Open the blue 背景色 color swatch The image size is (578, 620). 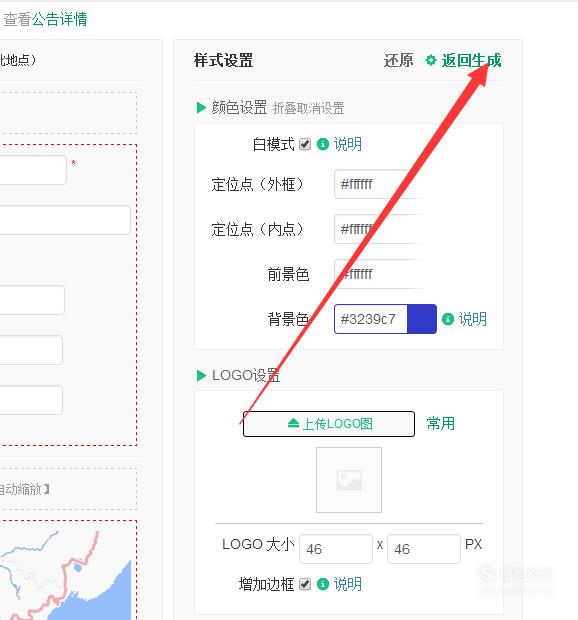(x=422, y=319)
